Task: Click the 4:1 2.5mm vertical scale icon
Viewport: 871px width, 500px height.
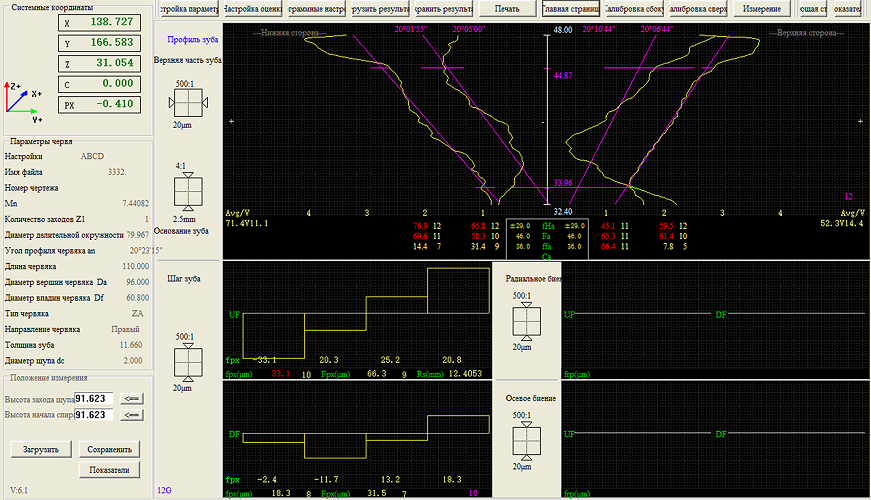Action: pyautogui.click(x=188, y=192)
